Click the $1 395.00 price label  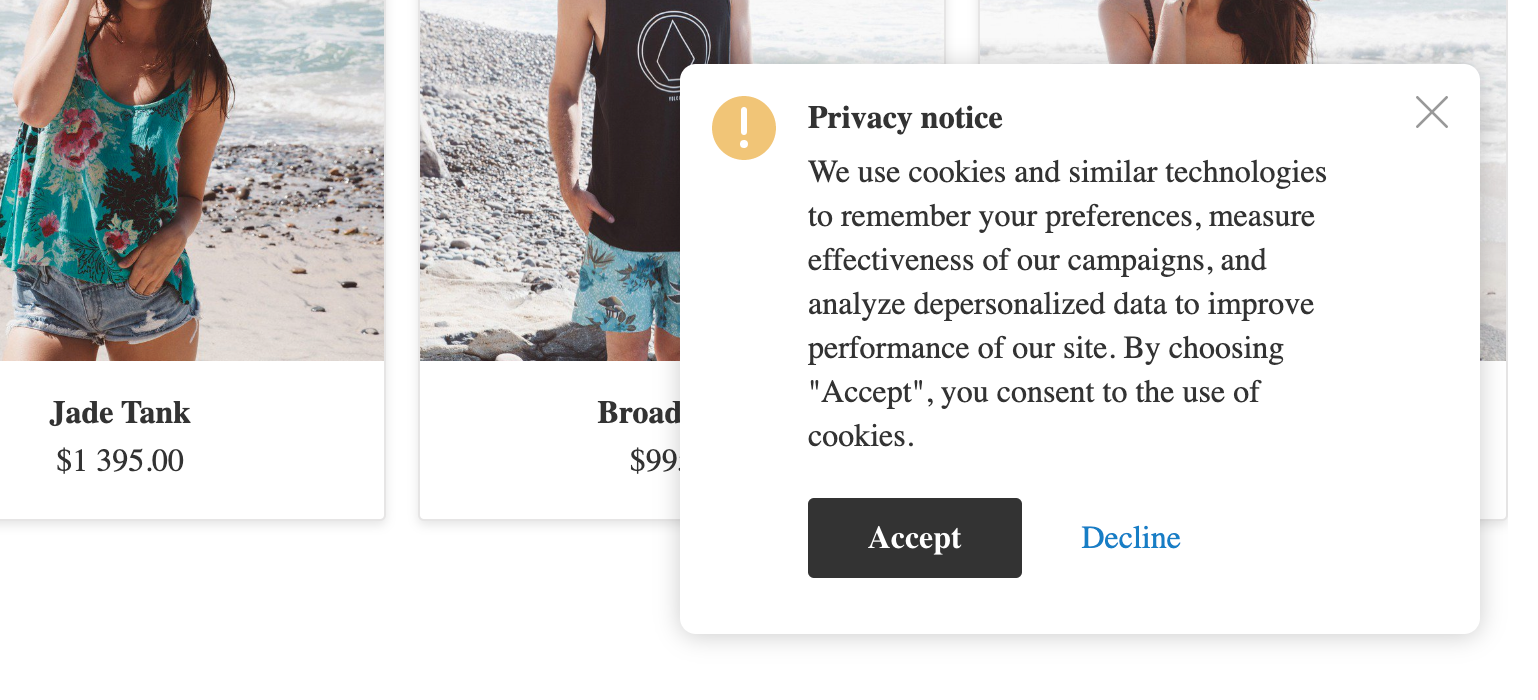(119, 461)
